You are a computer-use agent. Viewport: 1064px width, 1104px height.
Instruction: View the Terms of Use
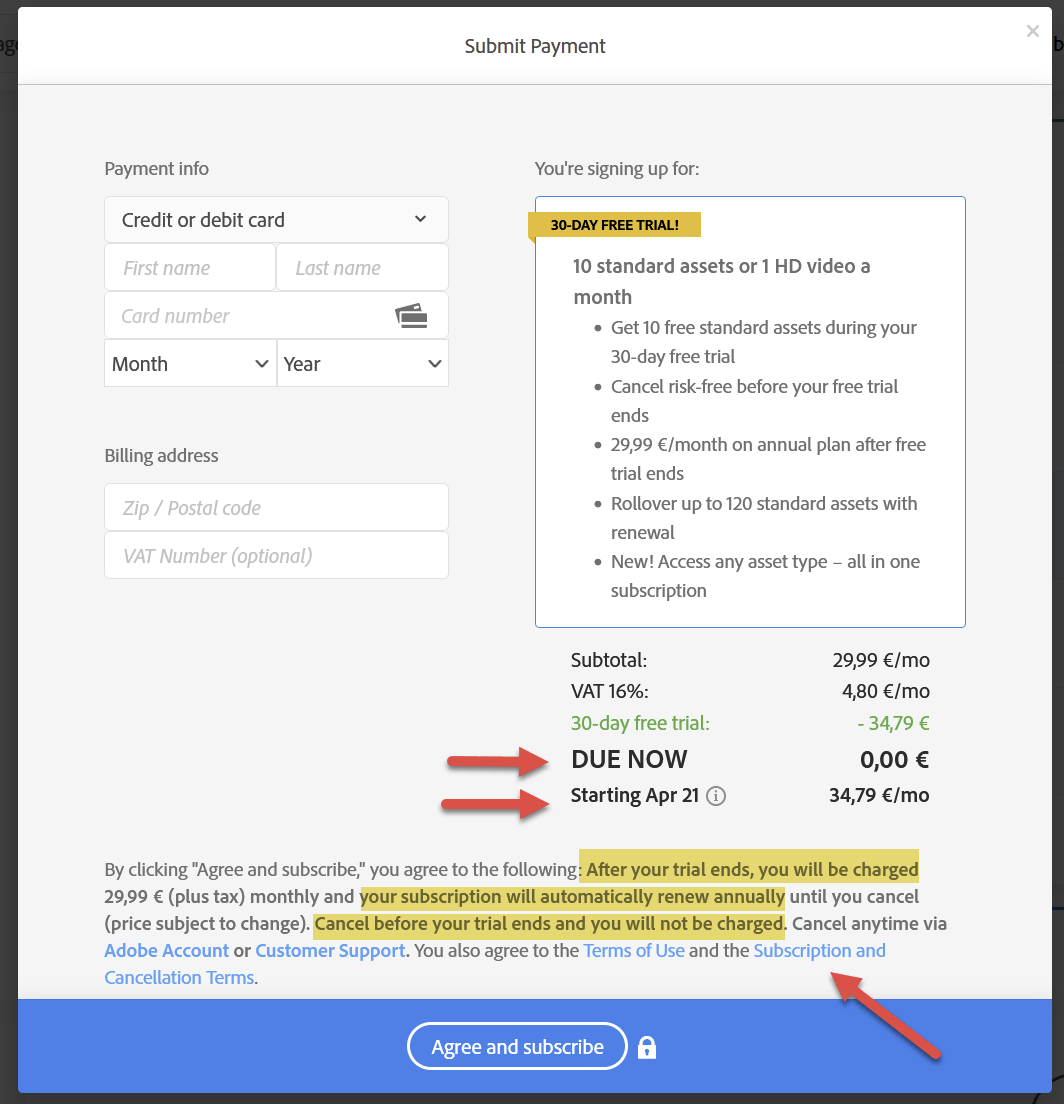coord(633,950)
